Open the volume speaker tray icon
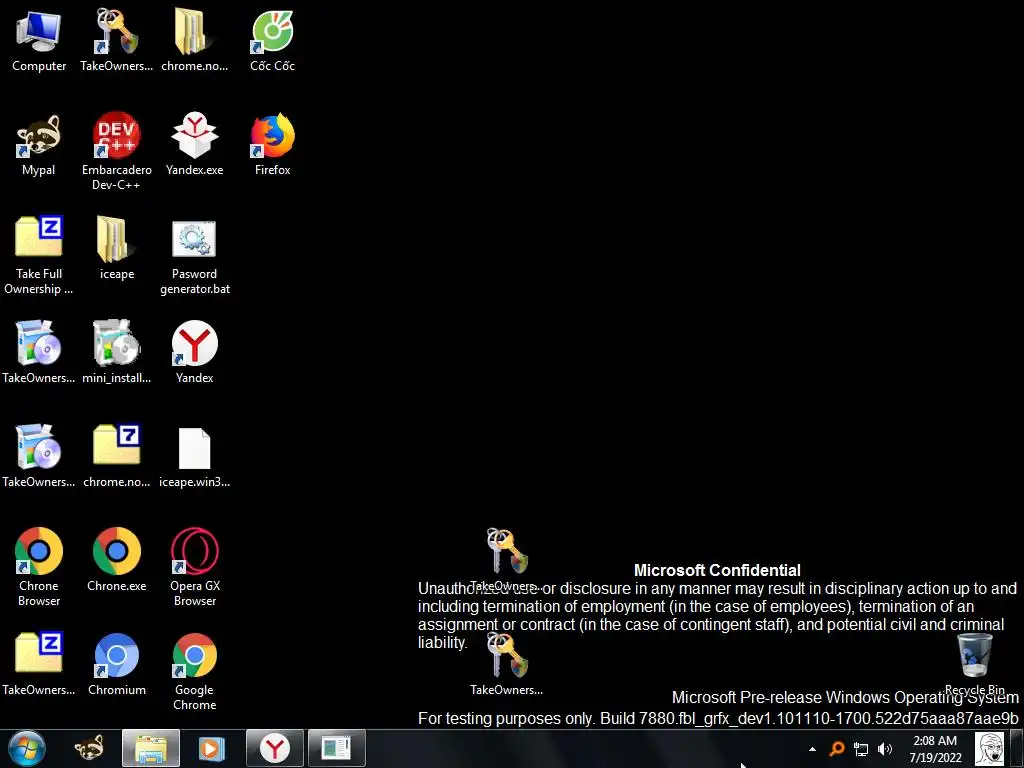 [x=885, y=749]
